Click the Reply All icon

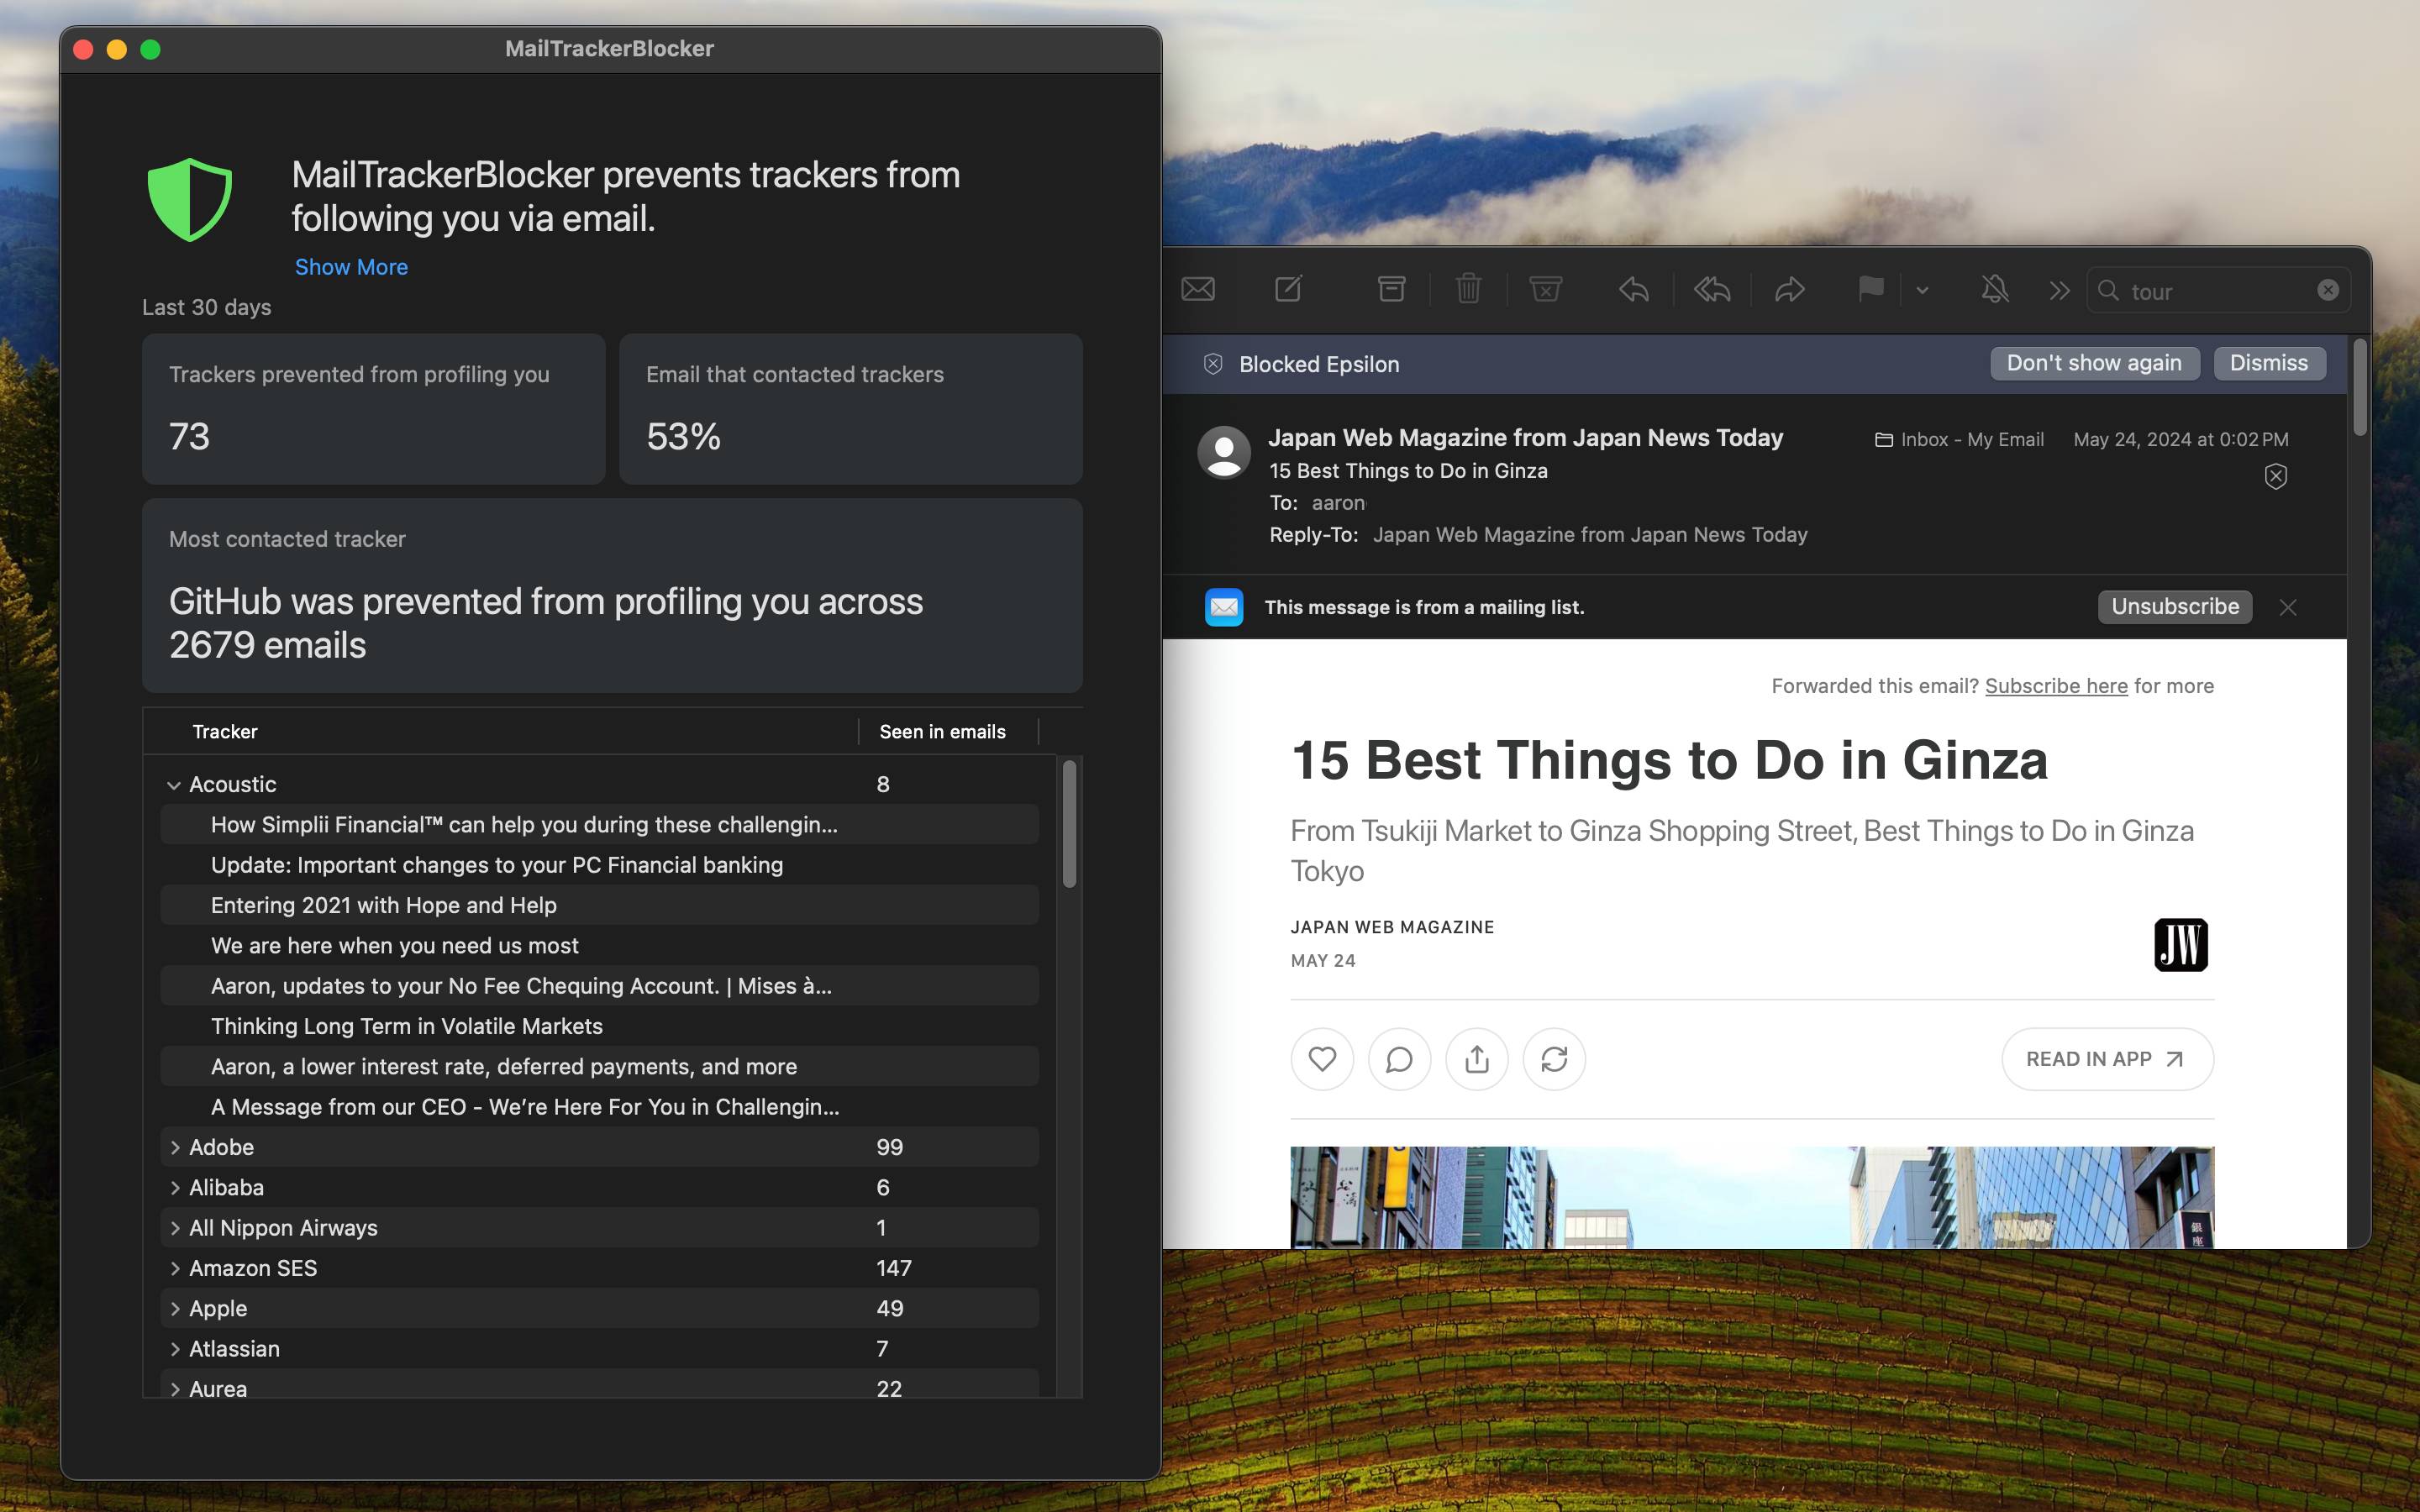1712,290
